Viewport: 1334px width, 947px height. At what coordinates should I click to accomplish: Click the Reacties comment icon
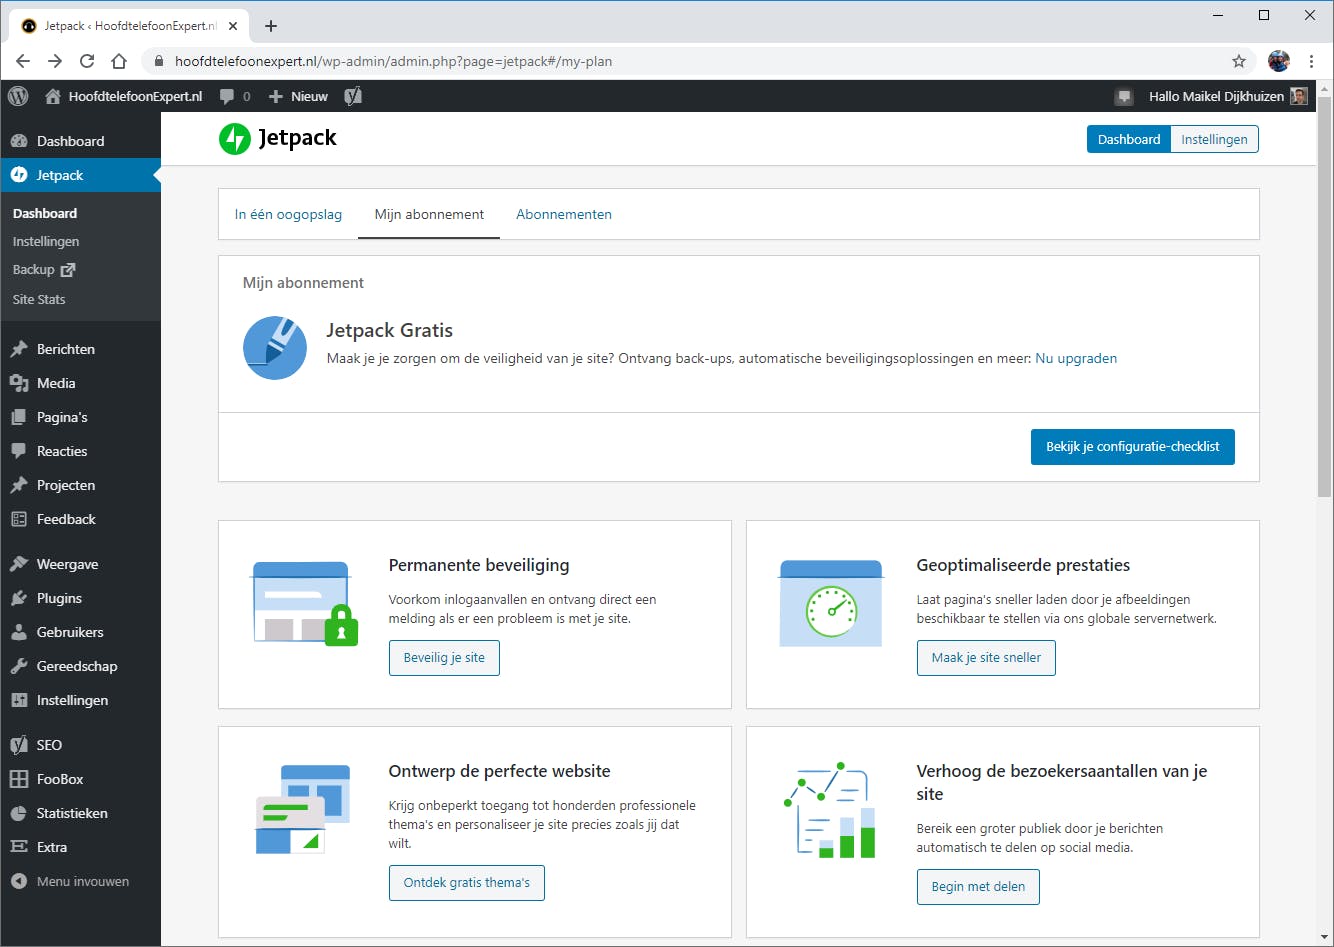pyautogui.click(x=19, y=451)
